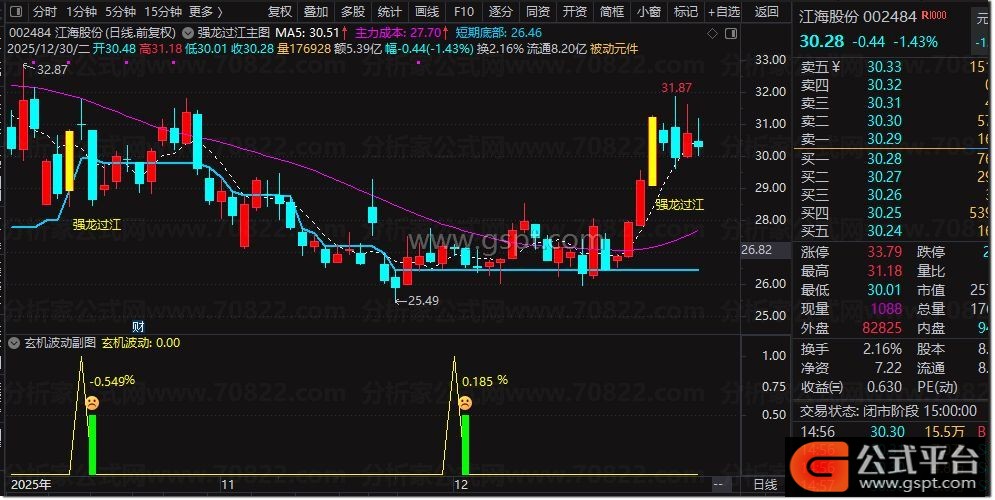The height and width of the screenshot is (500, 995).
Task: Toggle the 小窗 mini window mode
Action: [648, 12]
